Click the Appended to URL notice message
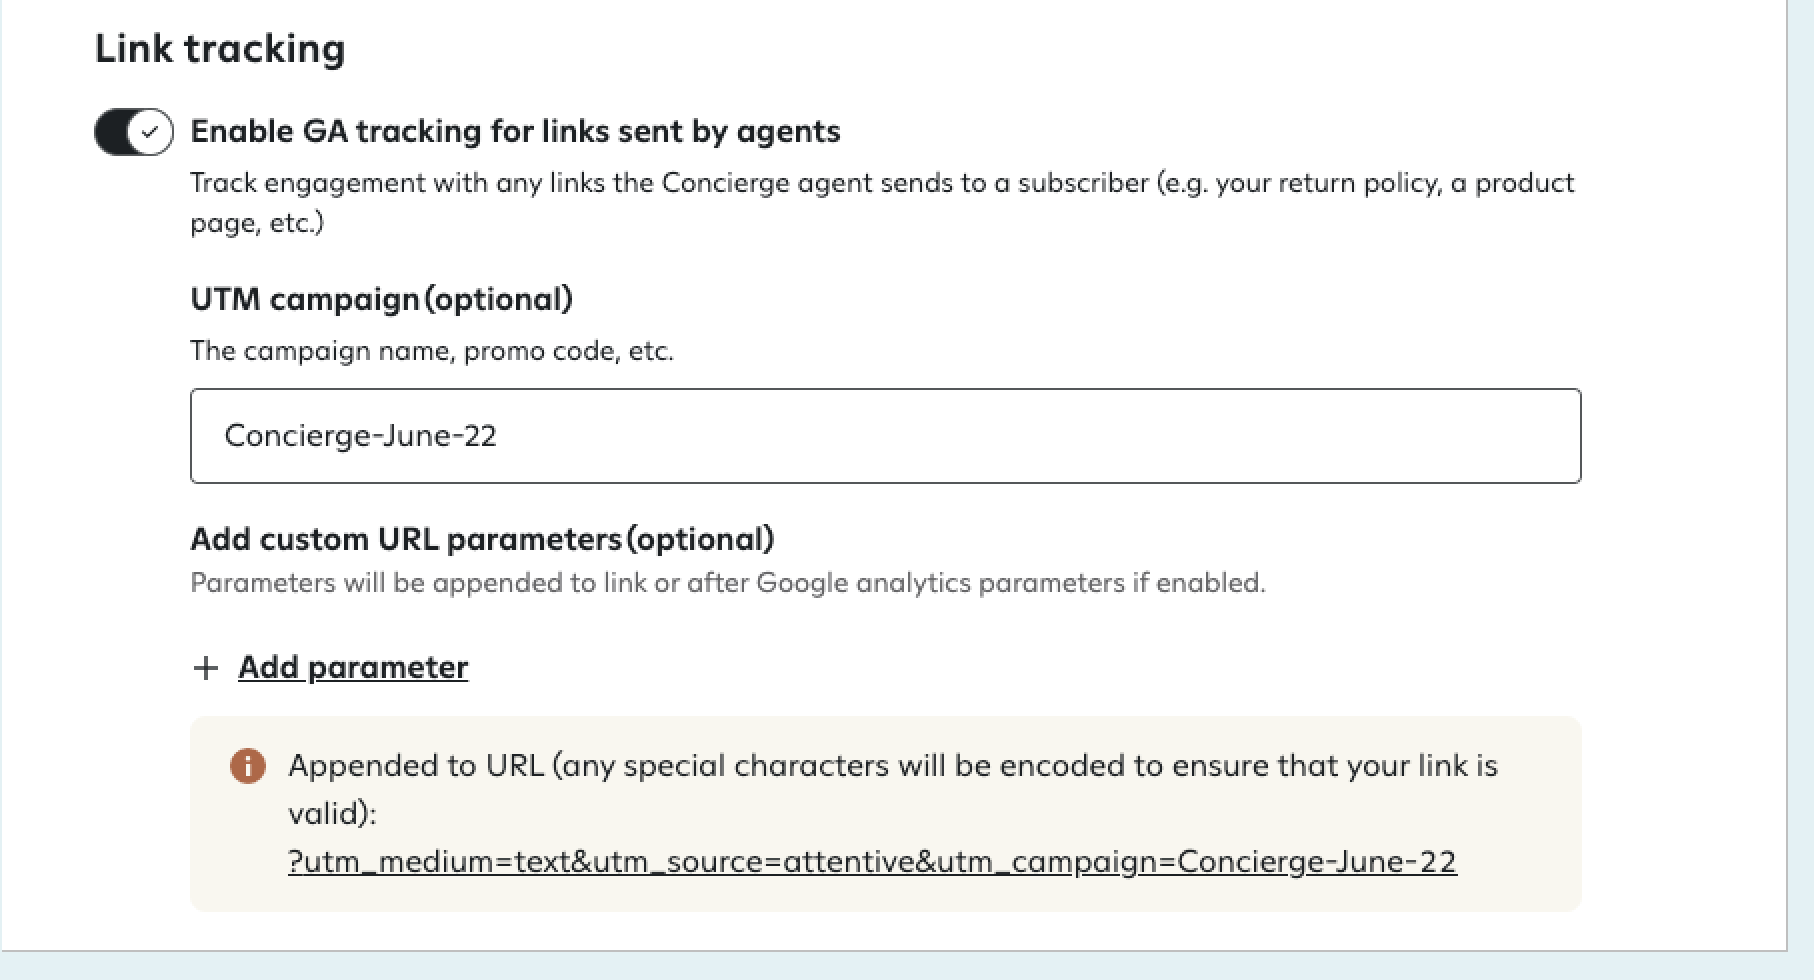This screenshot has height=980, width=1814. point(893,789)
